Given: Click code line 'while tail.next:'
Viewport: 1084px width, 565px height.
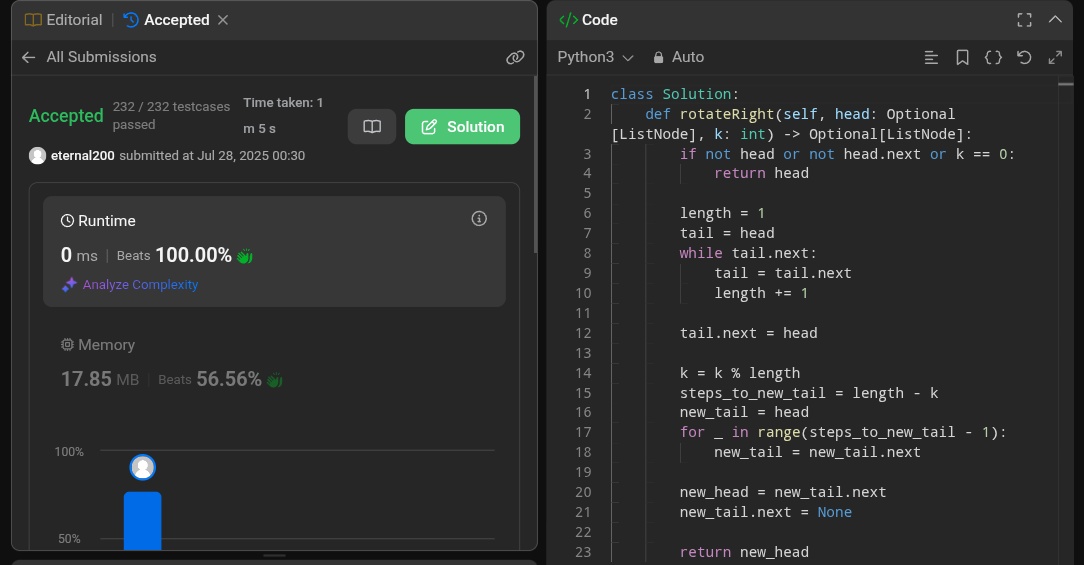Looking at the screenshot, I should pos(748,253).
